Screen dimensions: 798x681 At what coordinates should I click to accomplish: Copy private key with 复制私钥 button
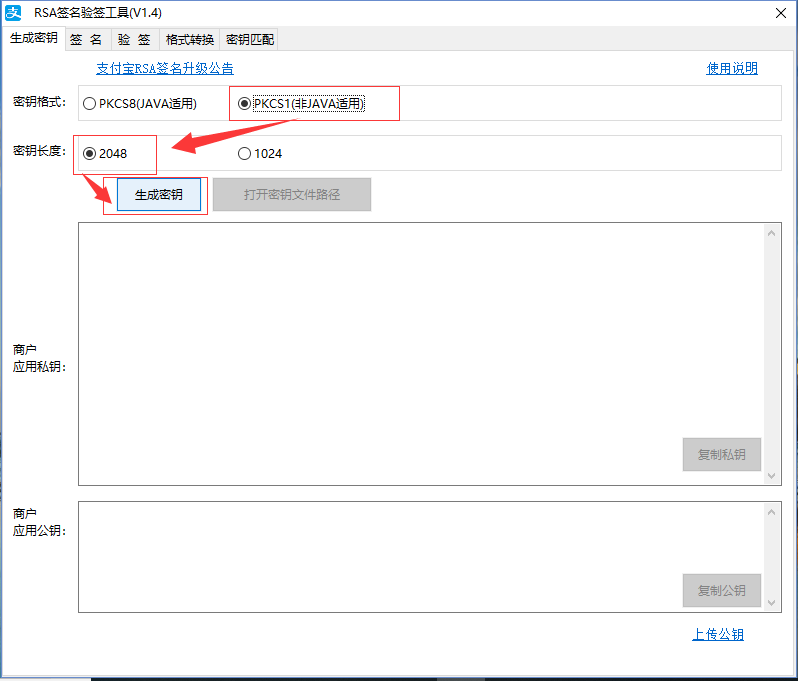[721, 454]
